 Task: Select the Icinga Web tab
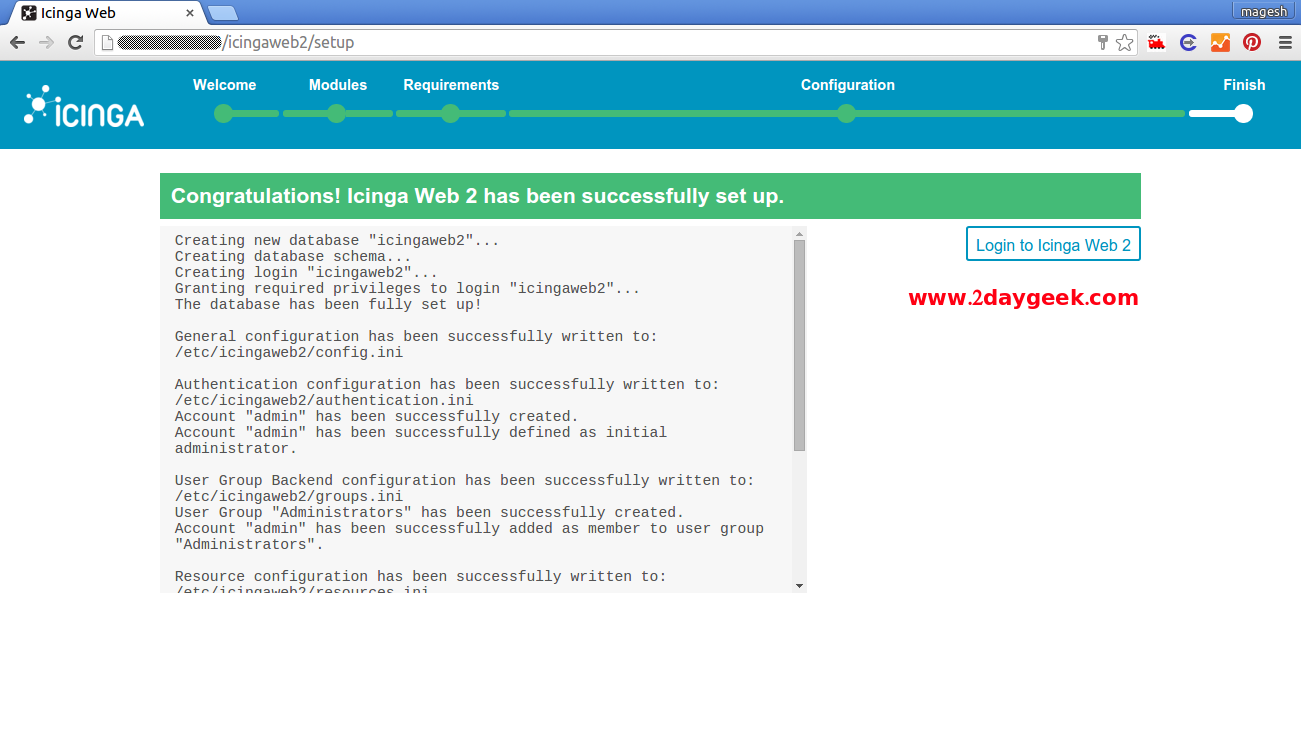103,13
